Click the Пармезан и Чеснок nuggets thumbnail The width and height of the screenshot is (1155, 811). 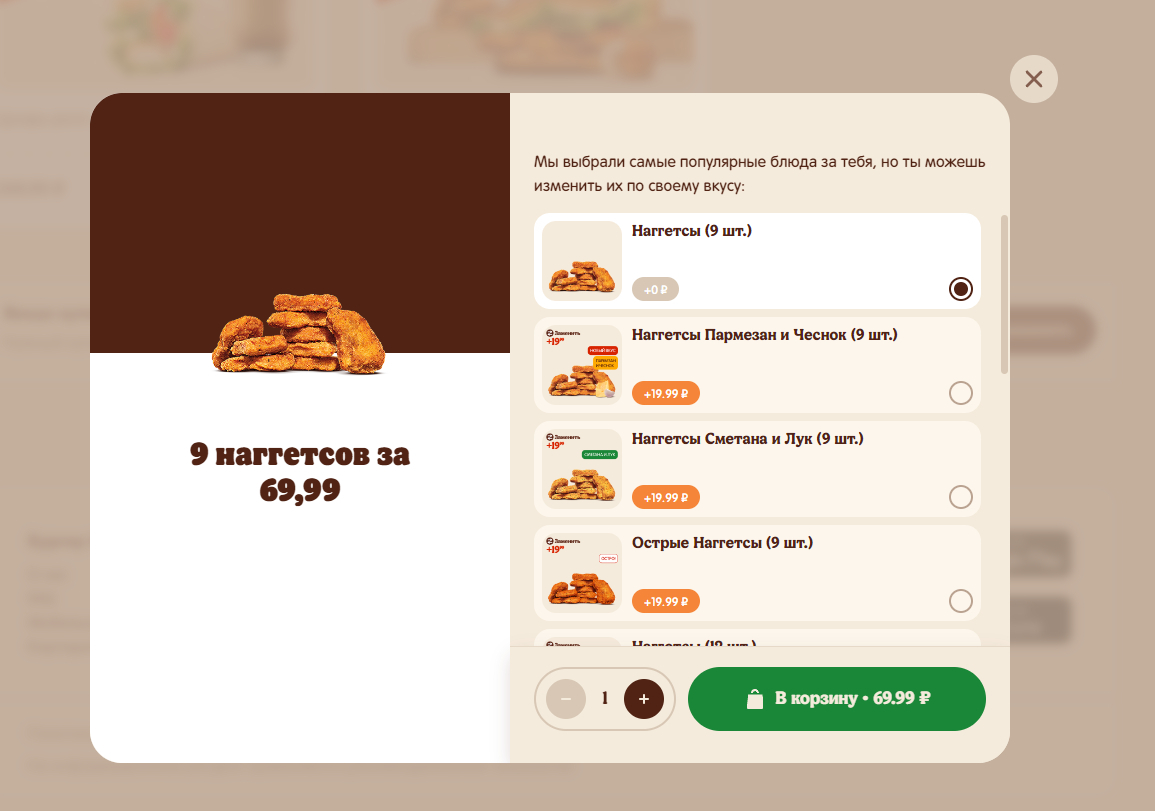(x=582, y=365)
